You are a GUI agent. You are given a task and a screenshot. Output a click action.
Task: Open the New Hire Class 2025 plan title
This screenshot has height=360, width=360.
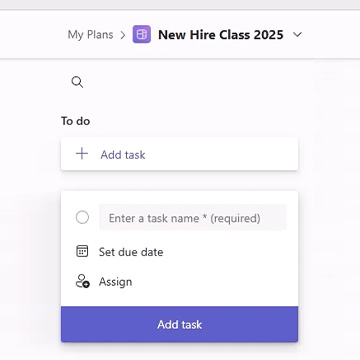[221, 35]
